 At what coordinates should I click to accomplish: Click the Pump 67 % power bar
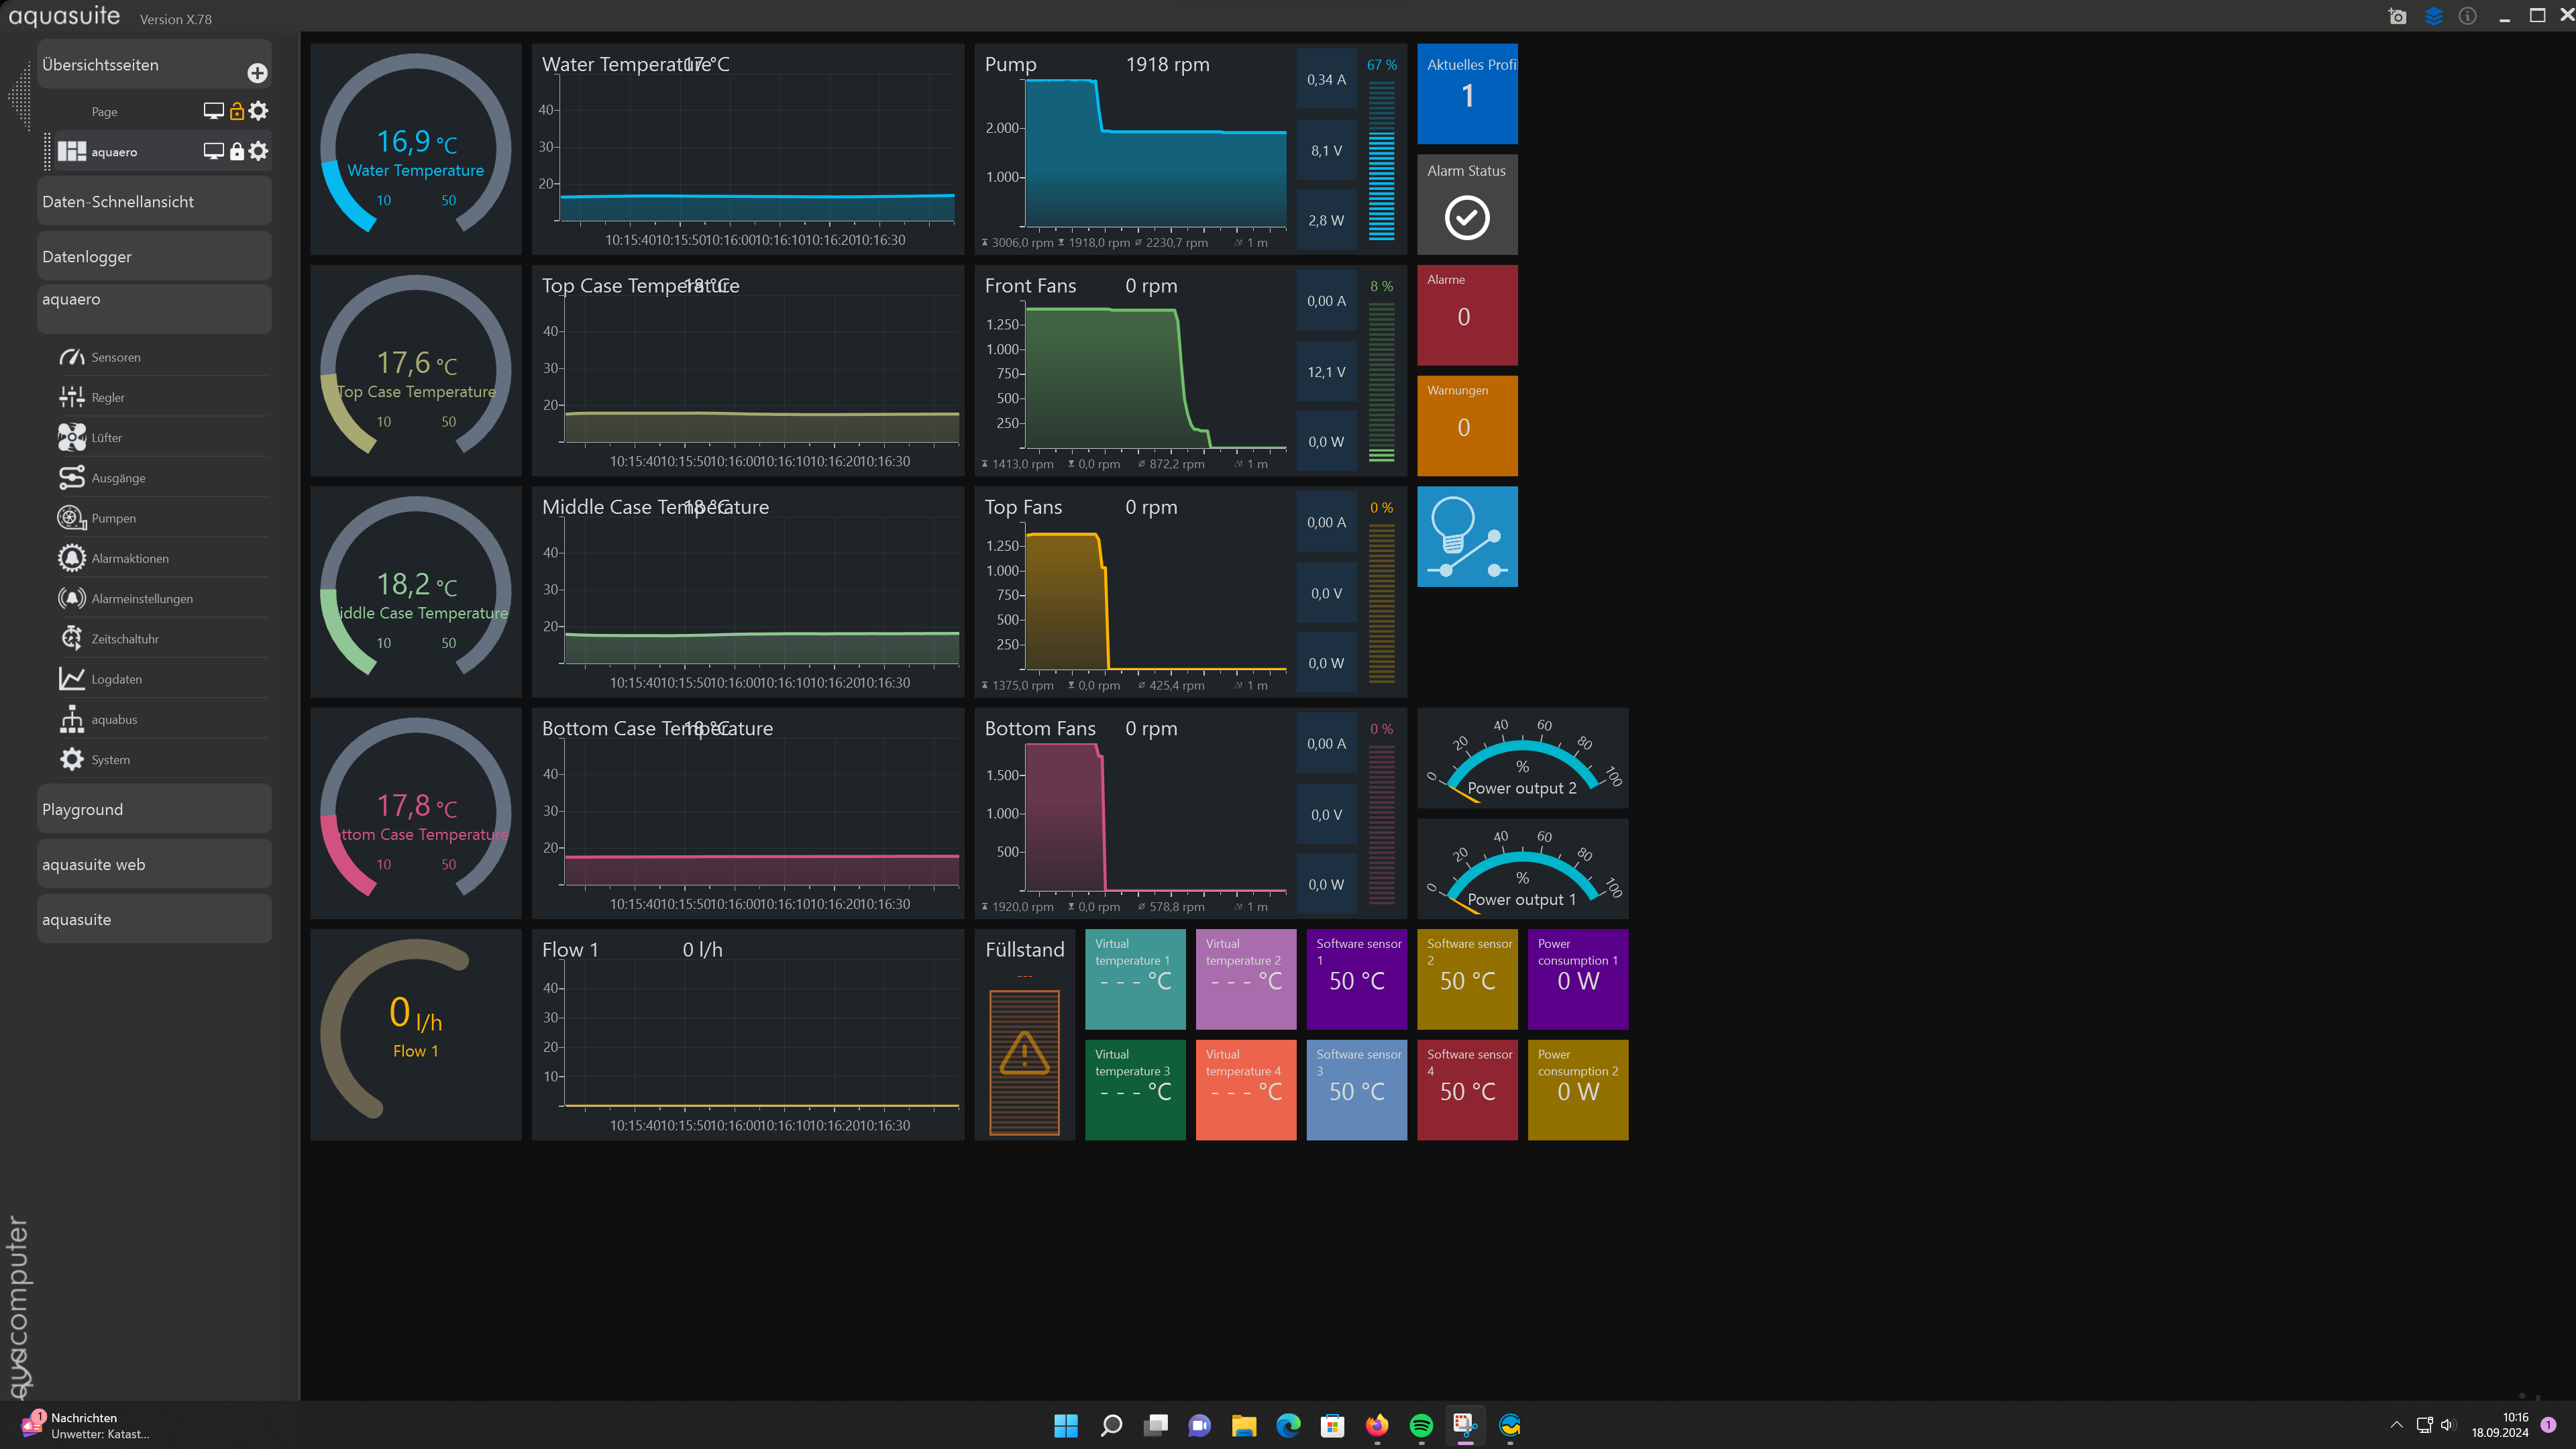(x=1381, y=160)
